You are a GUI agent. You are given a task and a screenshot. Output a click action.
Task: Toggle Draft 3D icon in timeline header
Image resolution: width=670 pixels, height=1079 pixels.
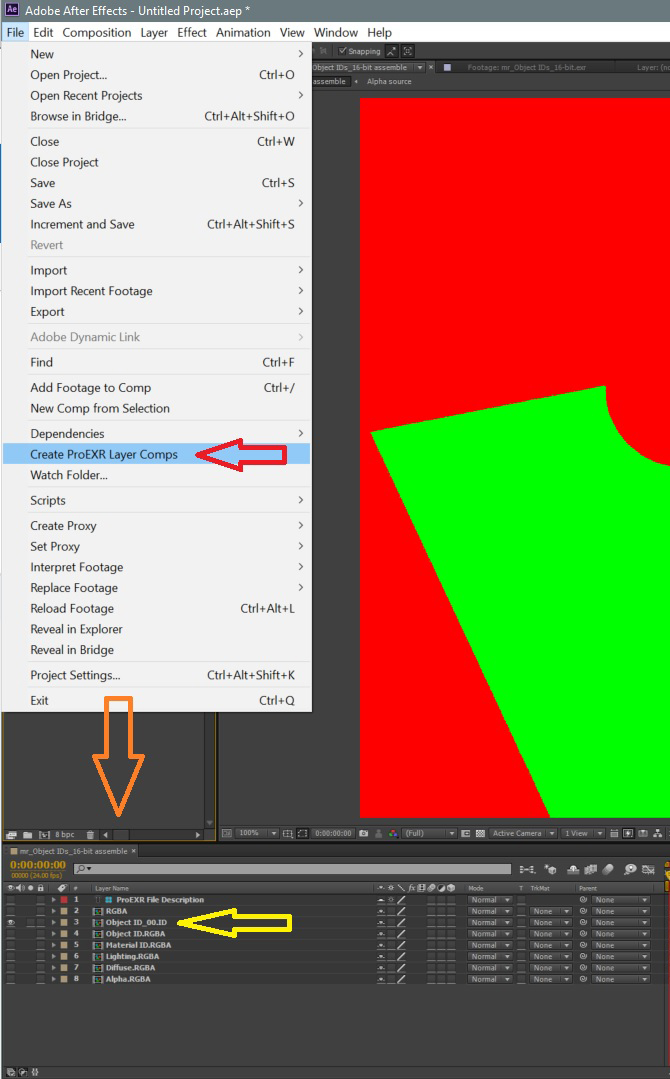point(550,870)
